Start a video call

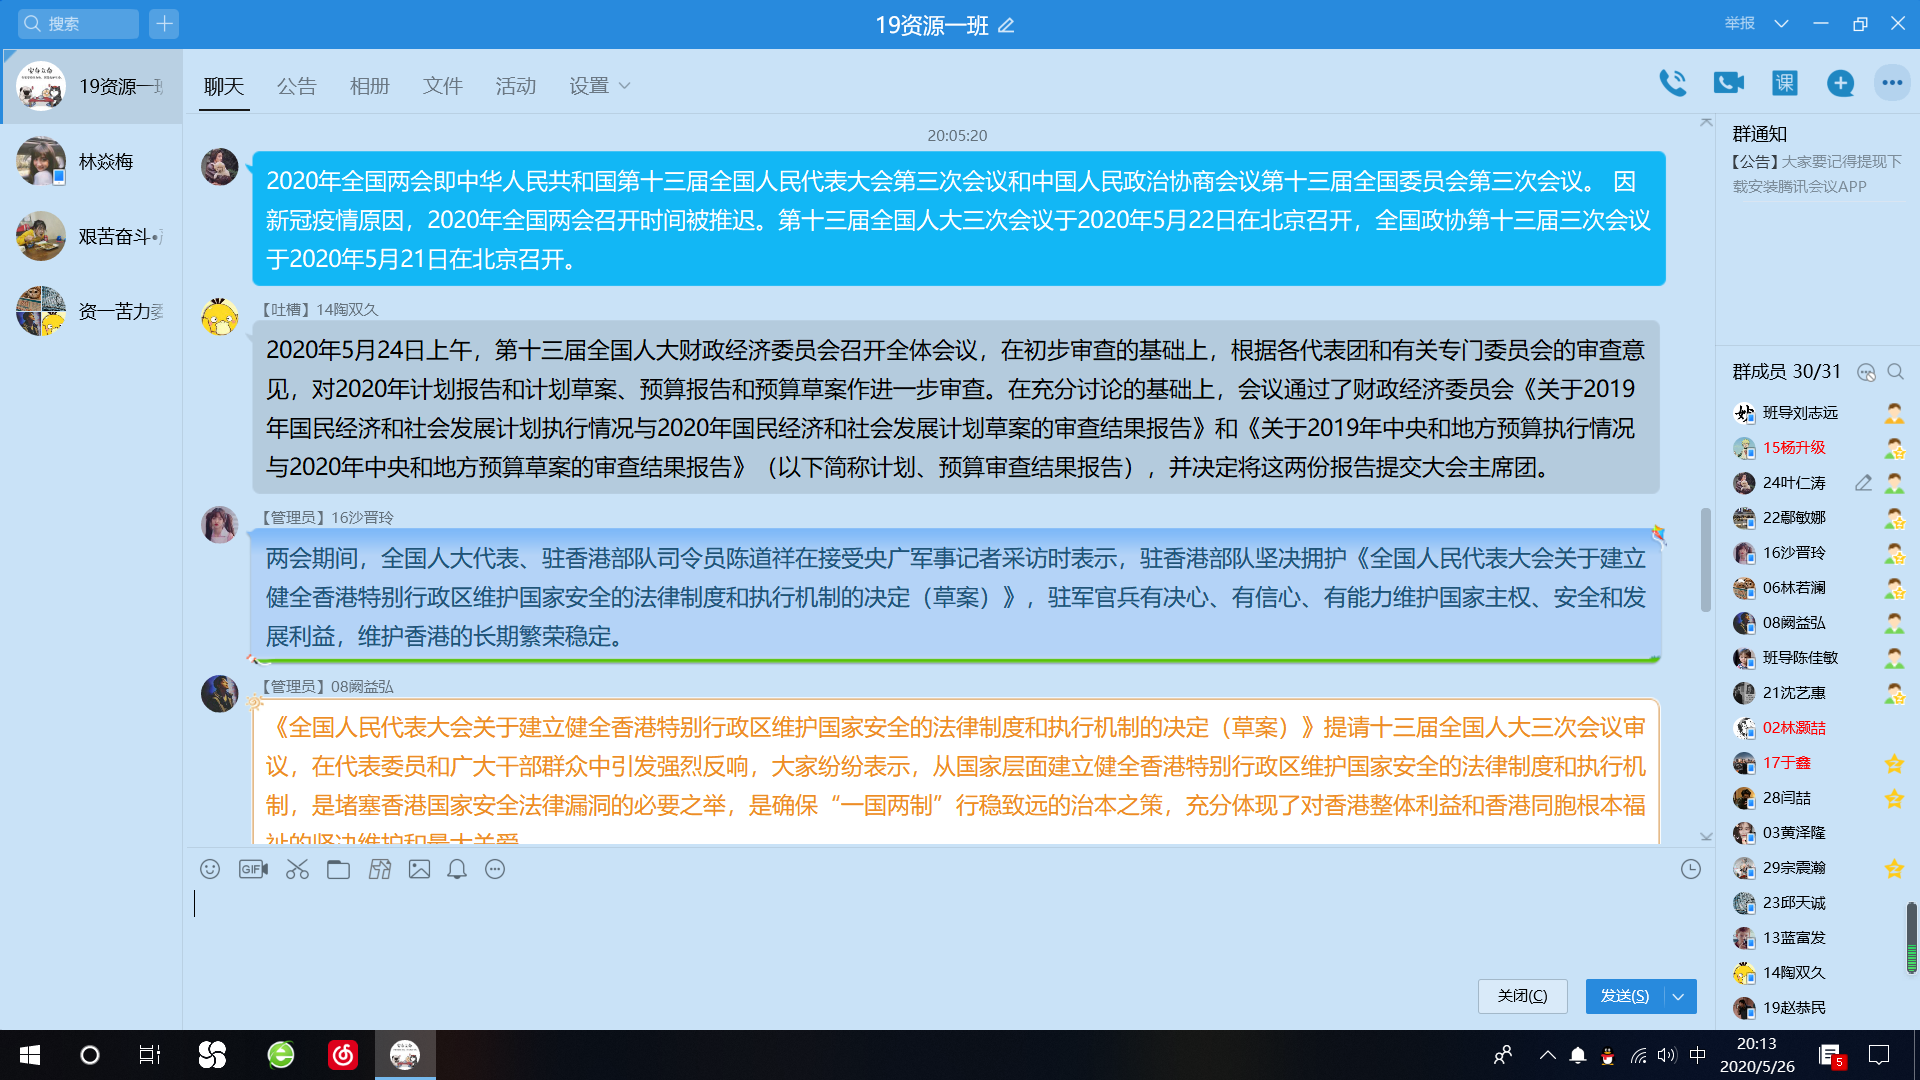[1728, 83]
